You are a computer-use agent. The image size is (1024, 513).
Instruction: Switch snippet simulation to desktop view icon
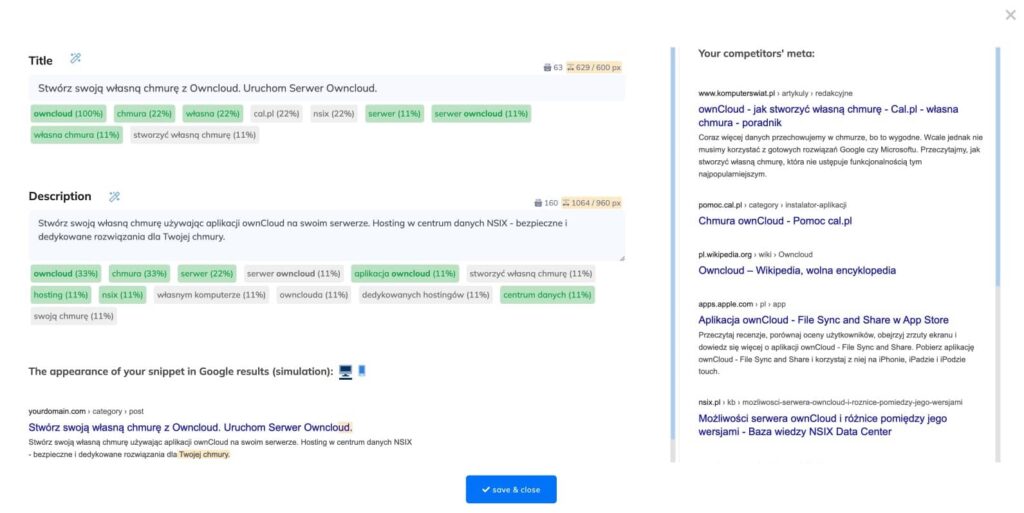tap(346, 371)
